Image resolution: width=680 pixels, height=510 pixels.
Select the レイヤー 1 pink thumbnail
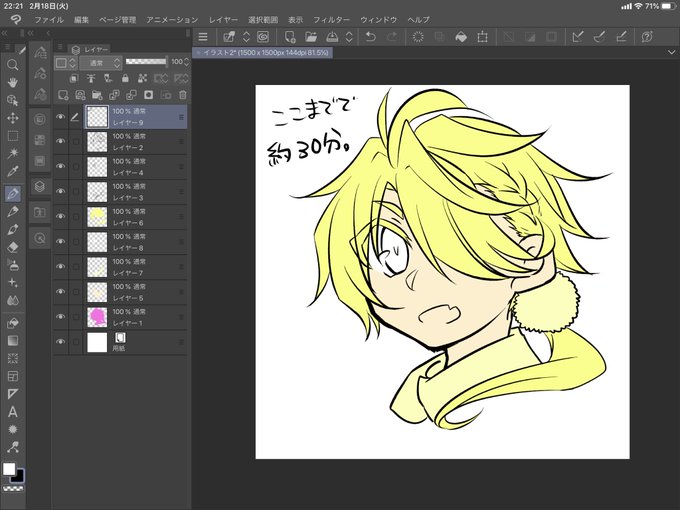pyautogui.click(x=97, y=317)
